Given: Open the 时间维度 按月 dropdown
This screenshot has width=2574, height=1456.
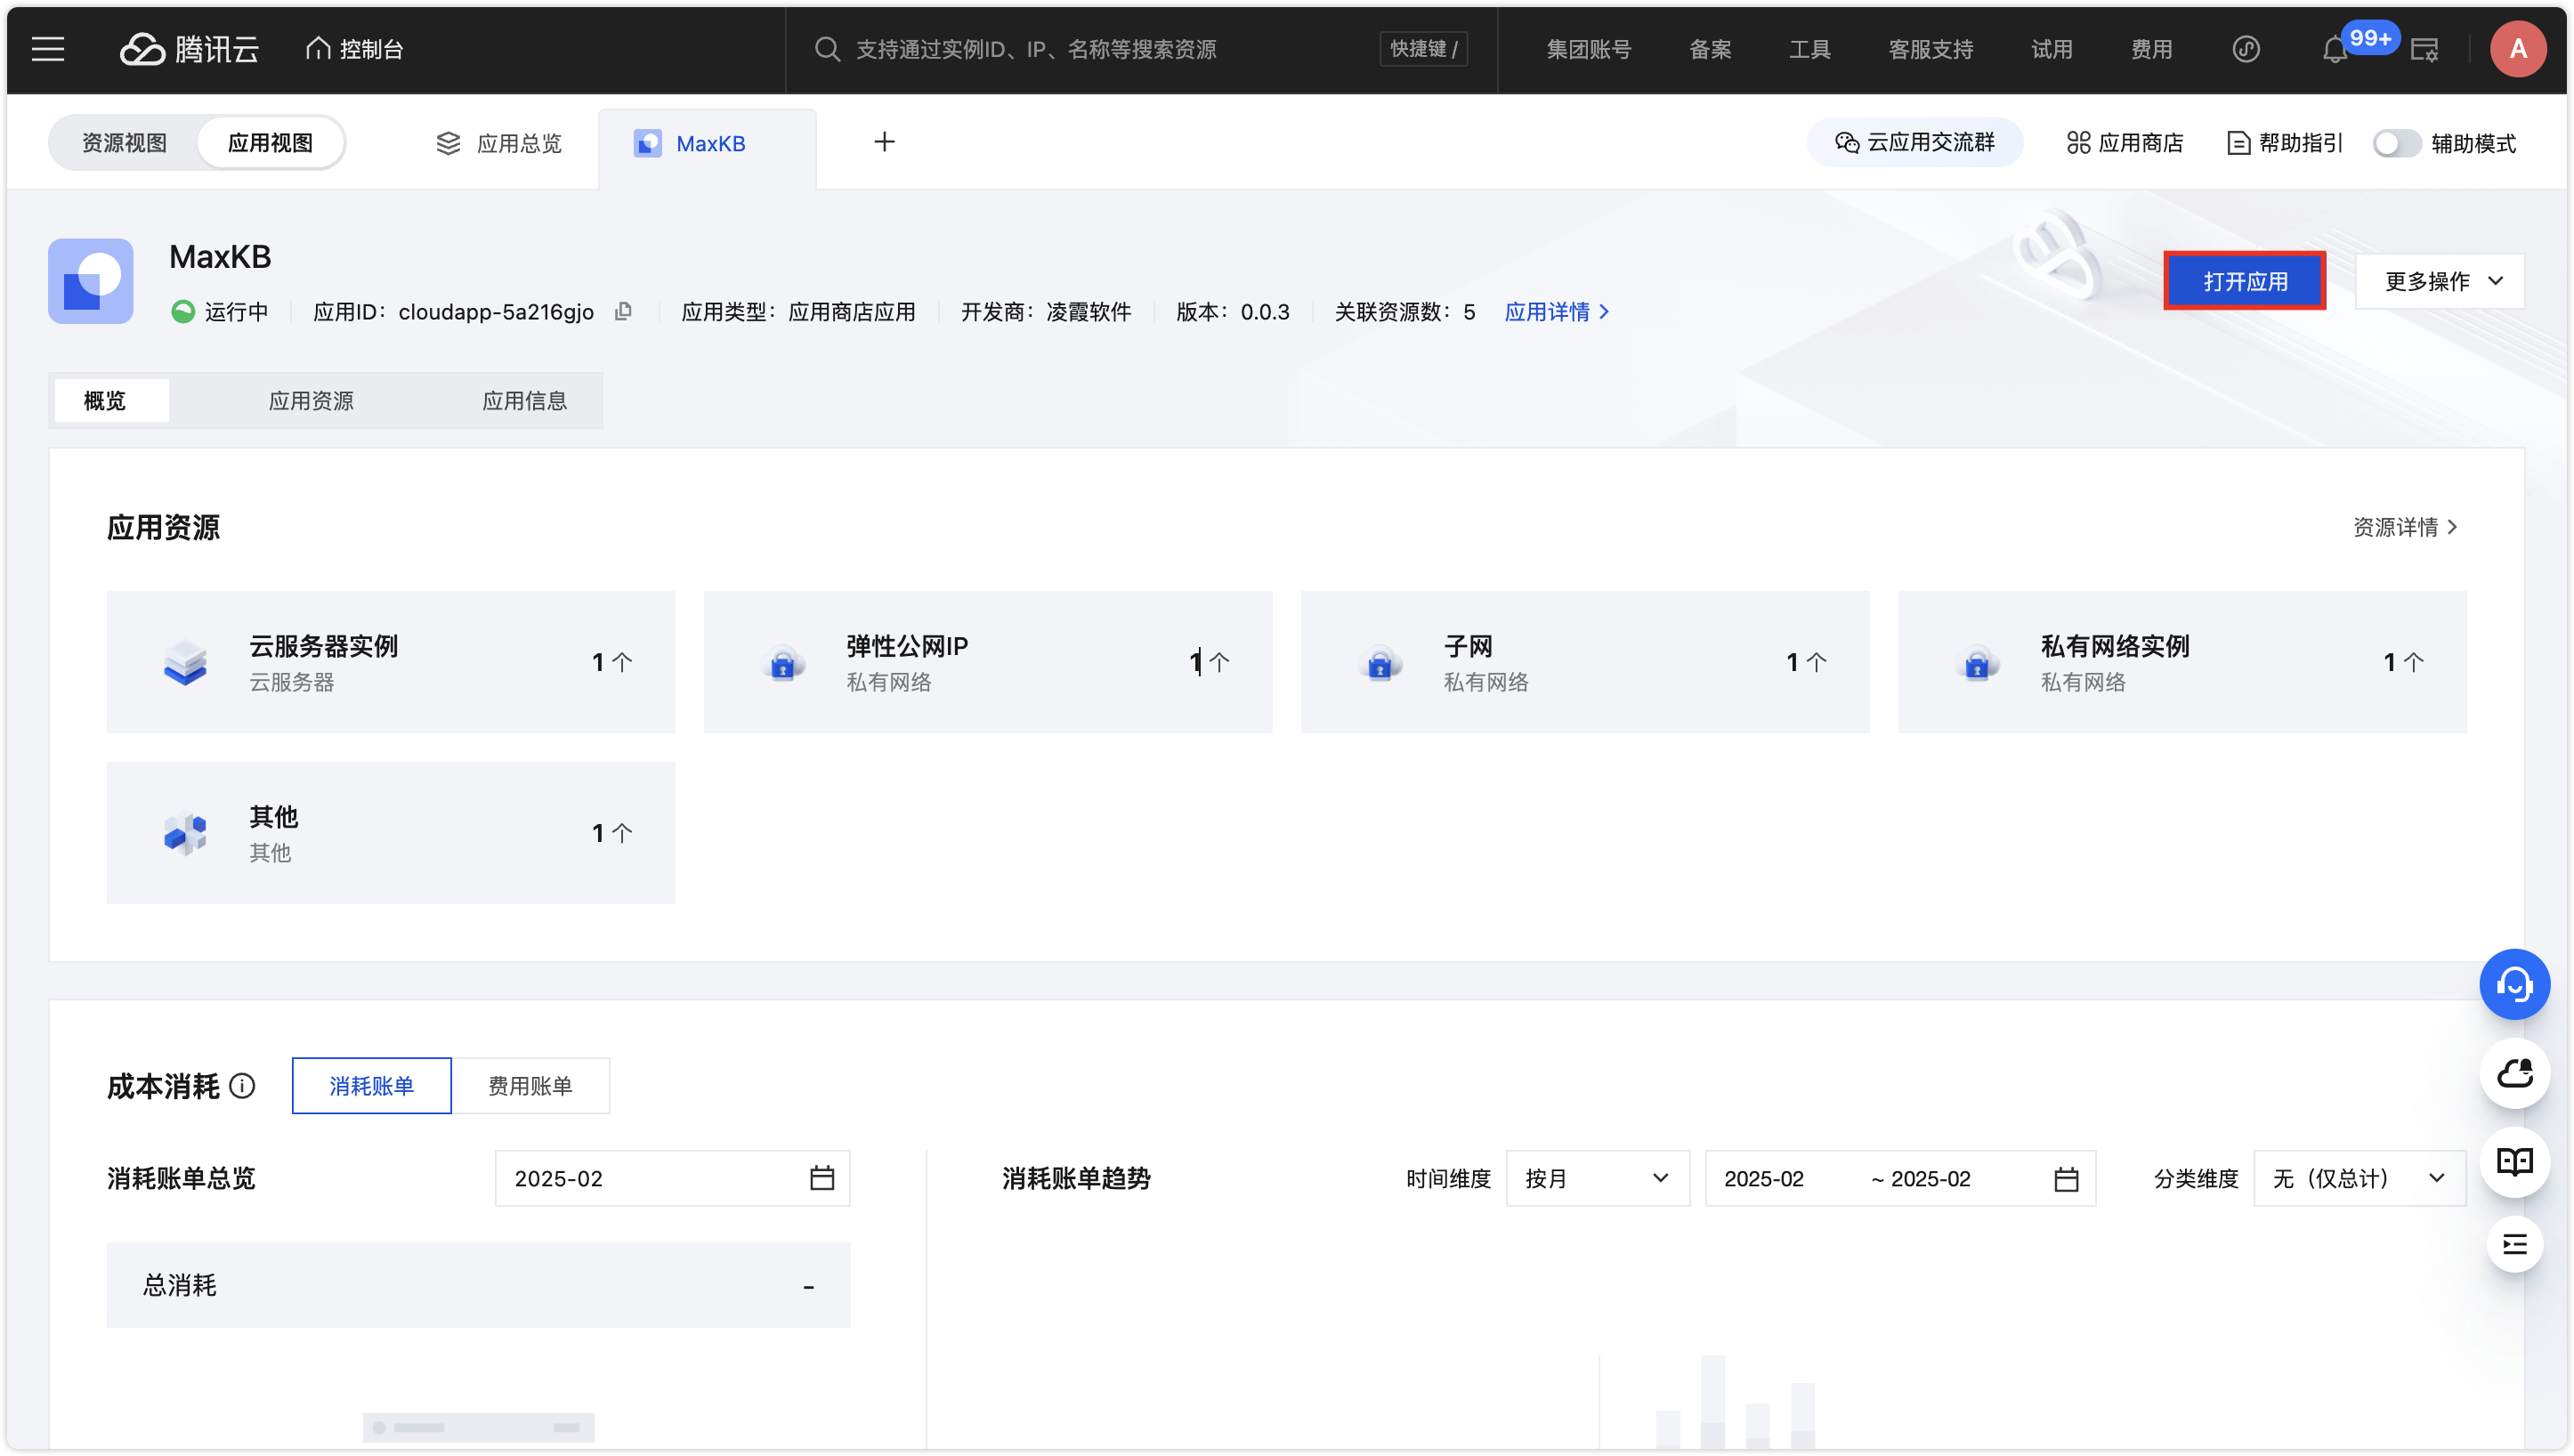Looking at the screenshot, I should coord(1597,1179).
